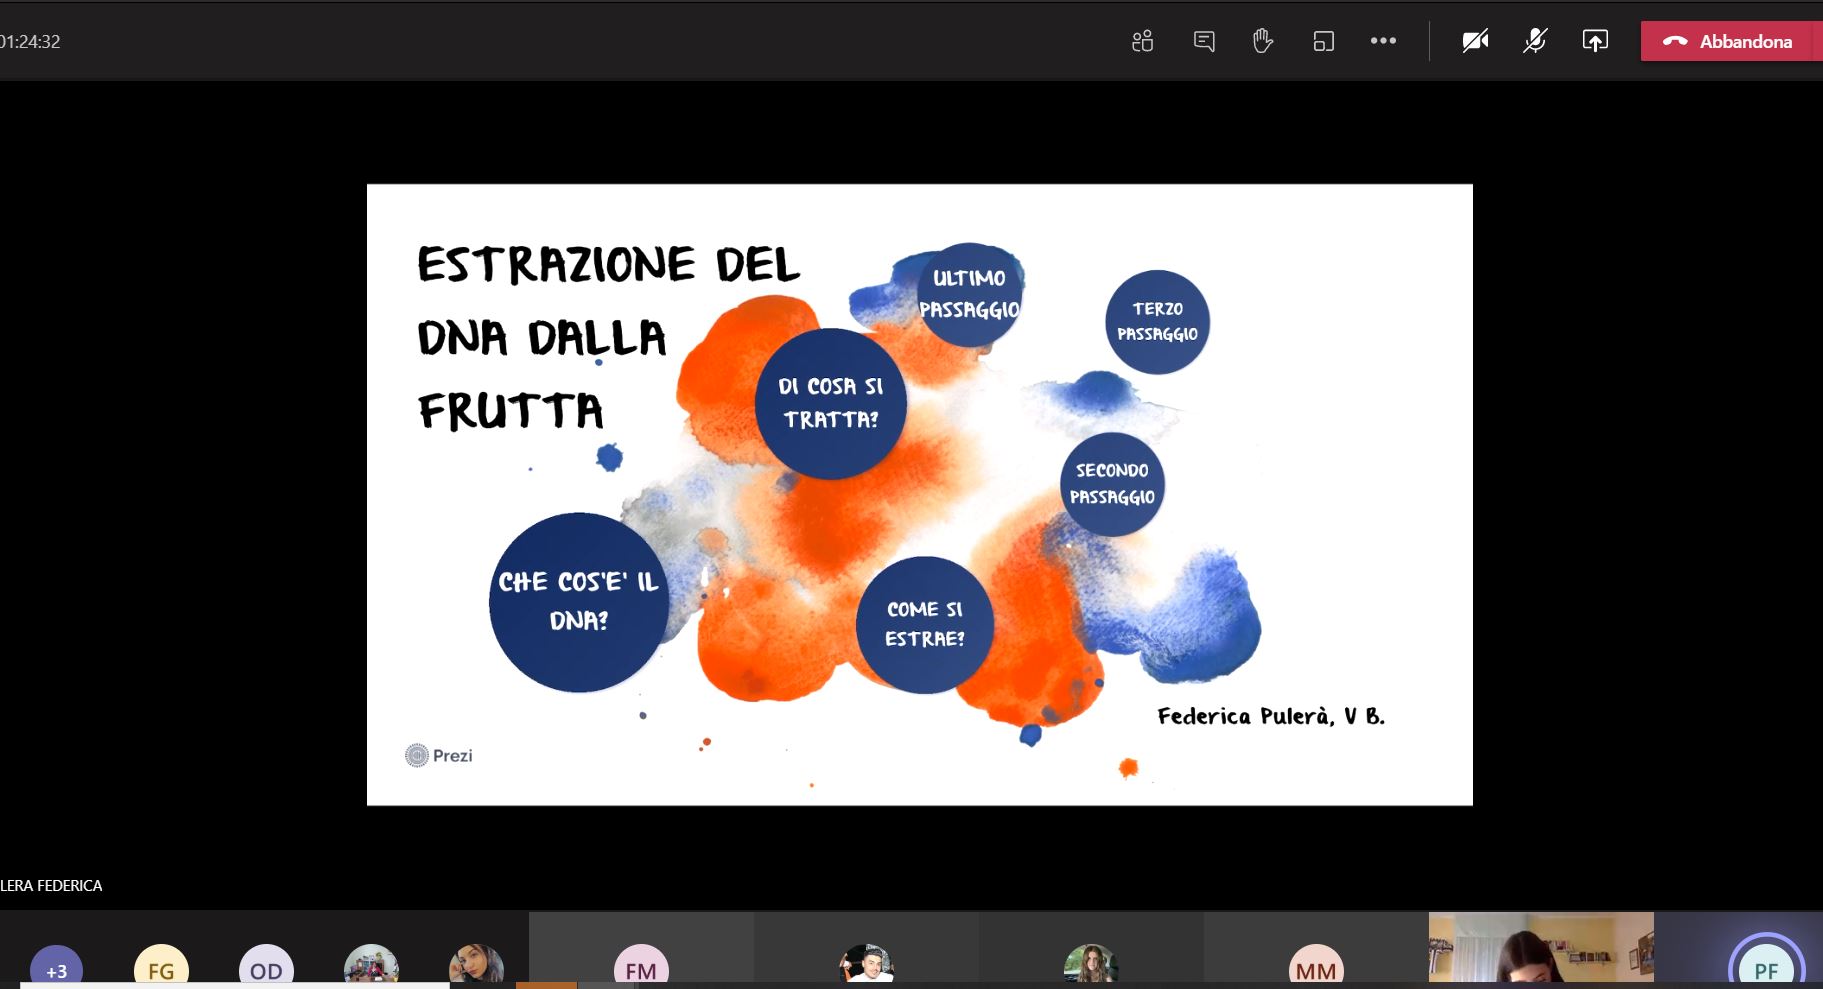Select the MM participant tile
Screen dimensions: 1823x989
pyautogui.click(x=1316, y=950)
